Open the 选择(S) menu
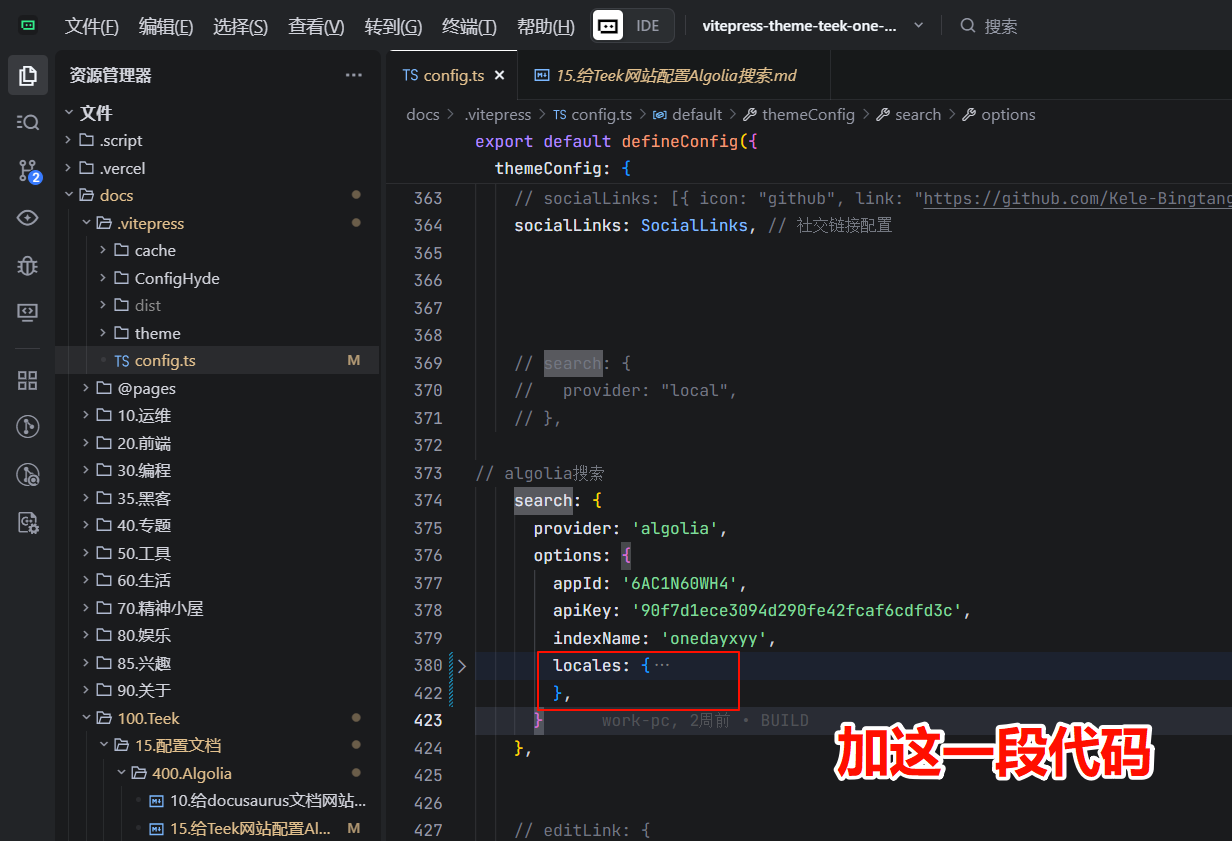The width and height of the screenshot is (1232, 841). tap(240, 27)
